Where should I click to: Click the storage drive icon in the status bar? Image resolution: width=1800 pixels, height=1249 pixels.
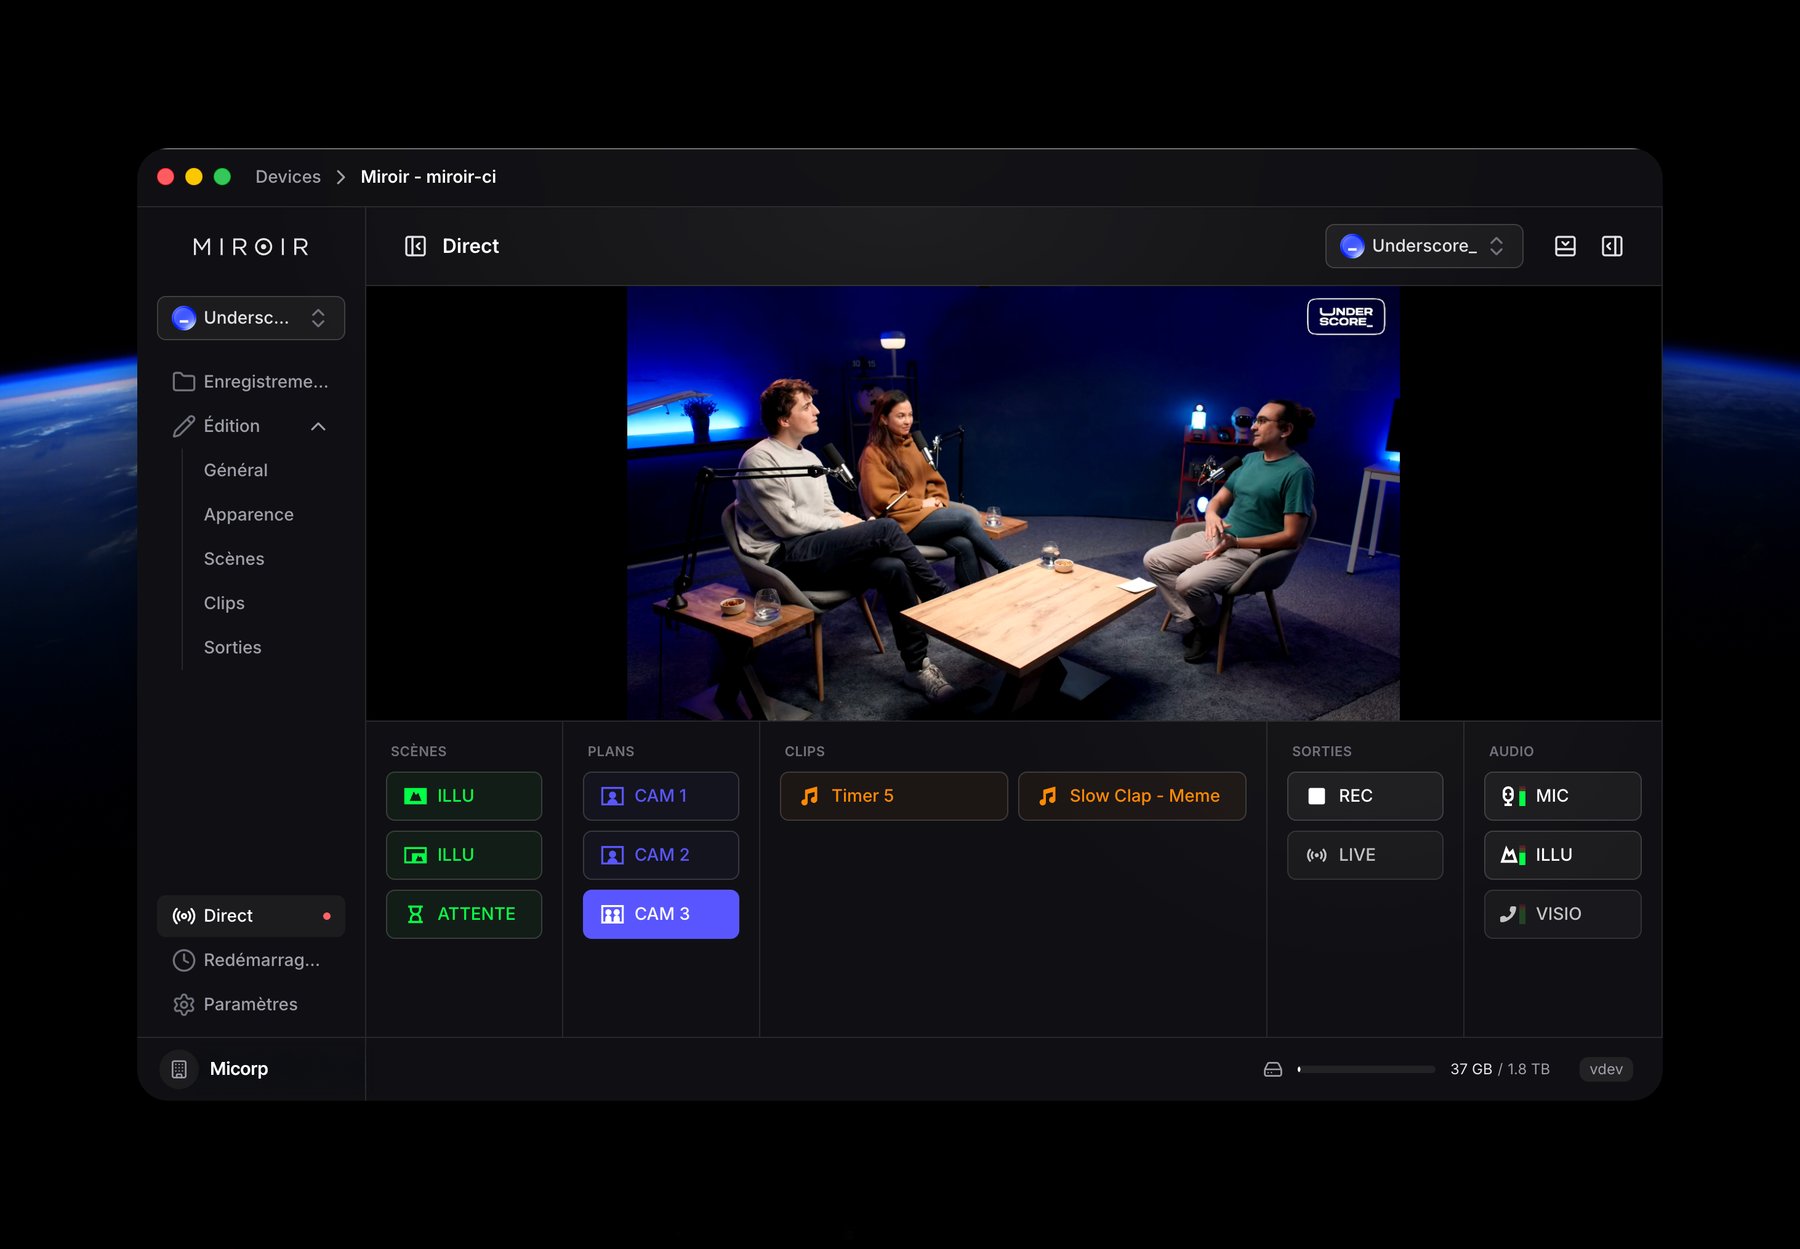pyautogui.click(x=1272, y=1068)
